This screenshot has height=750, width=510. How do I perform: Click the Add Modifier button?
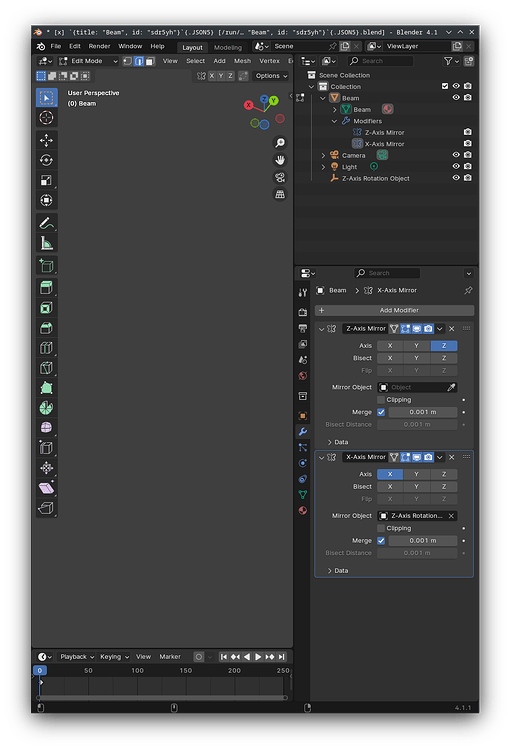pos(394,310)
